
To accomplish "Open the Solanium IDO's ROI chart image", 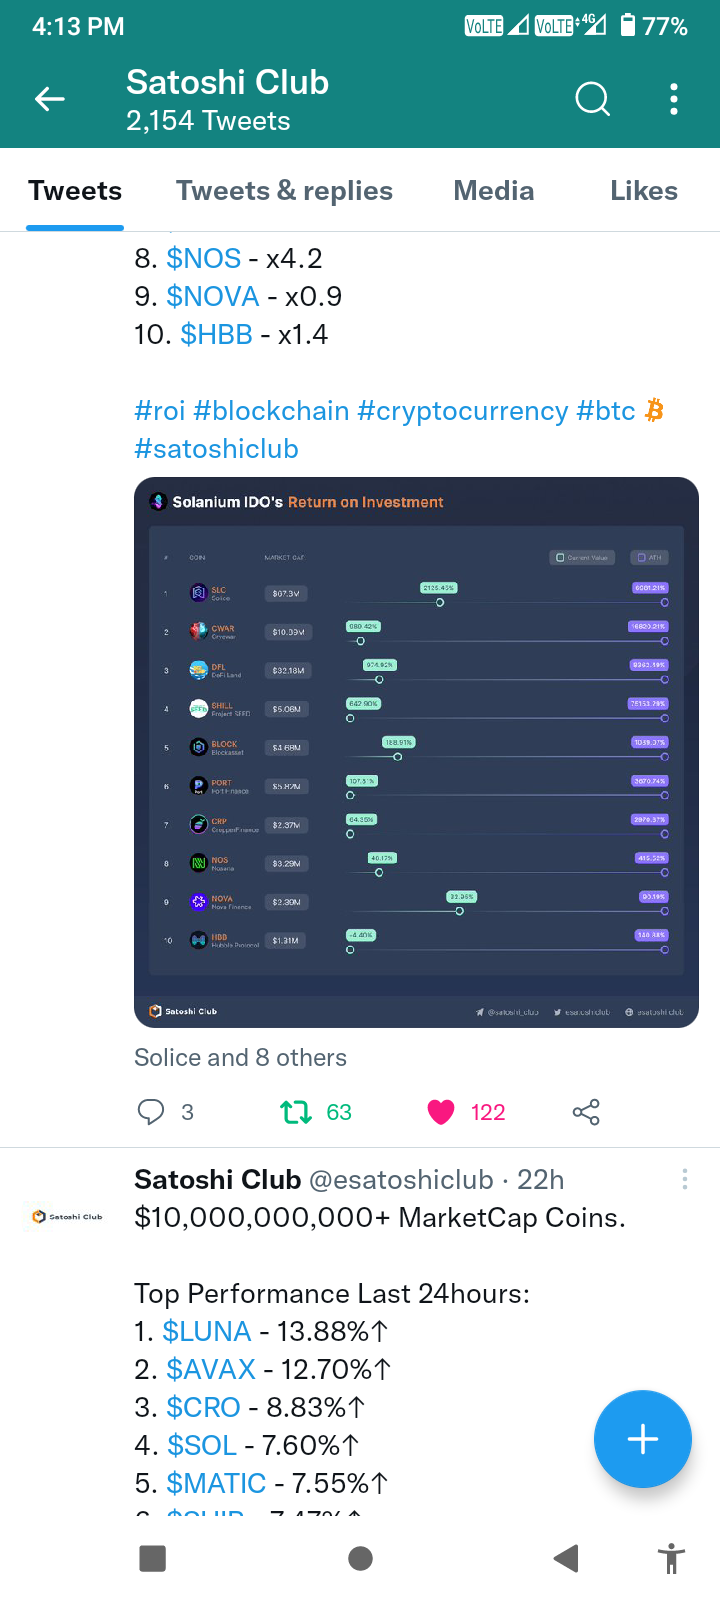I will [x=416, y=752].
